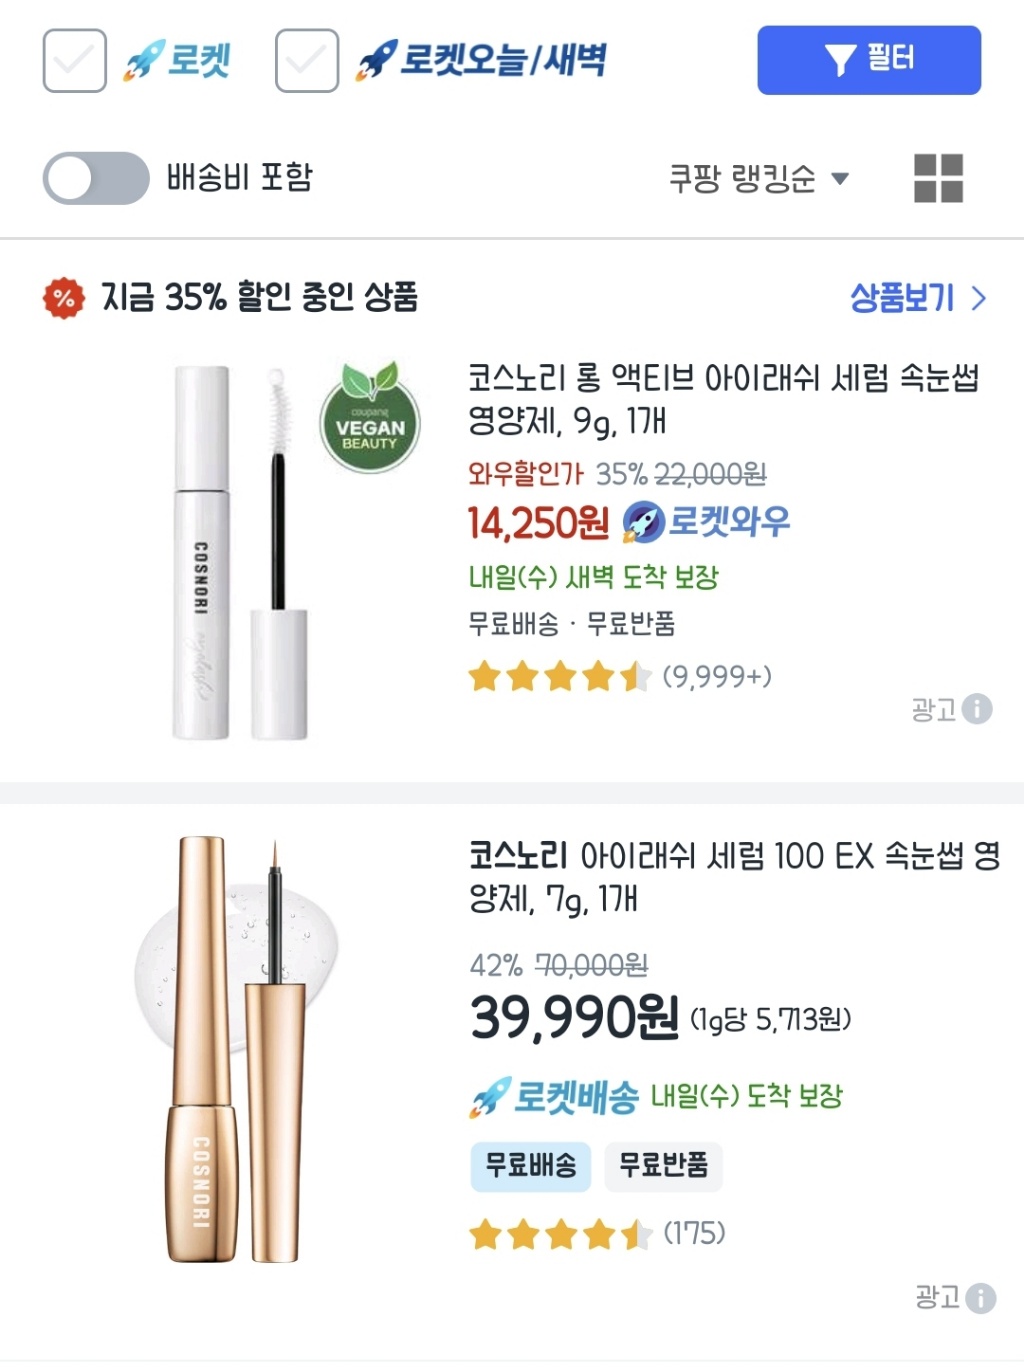
Task: Click the ad info icon on first product
Action: [977, 709]
